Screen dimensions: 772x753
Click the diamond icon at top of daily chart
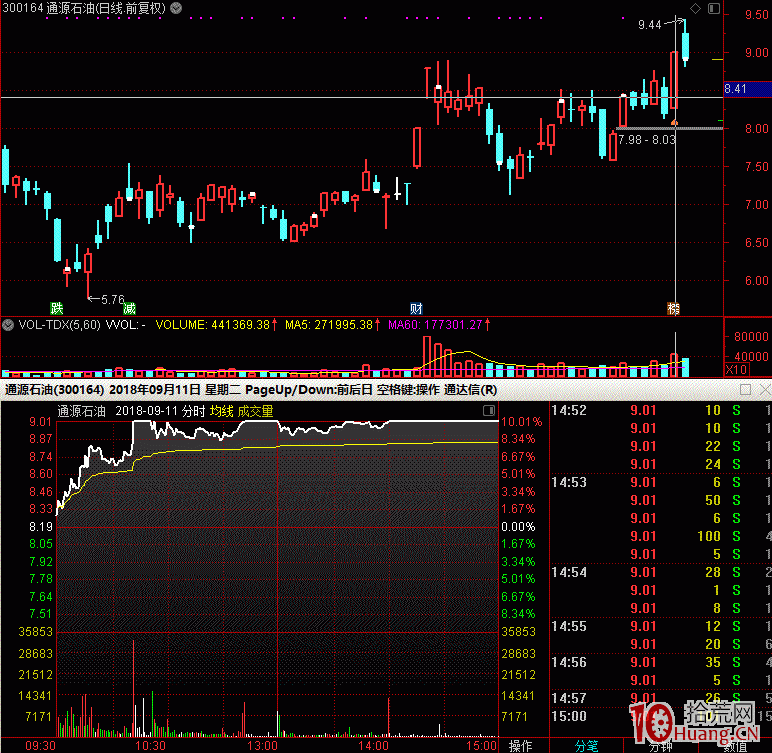click(x=695, y=8)
